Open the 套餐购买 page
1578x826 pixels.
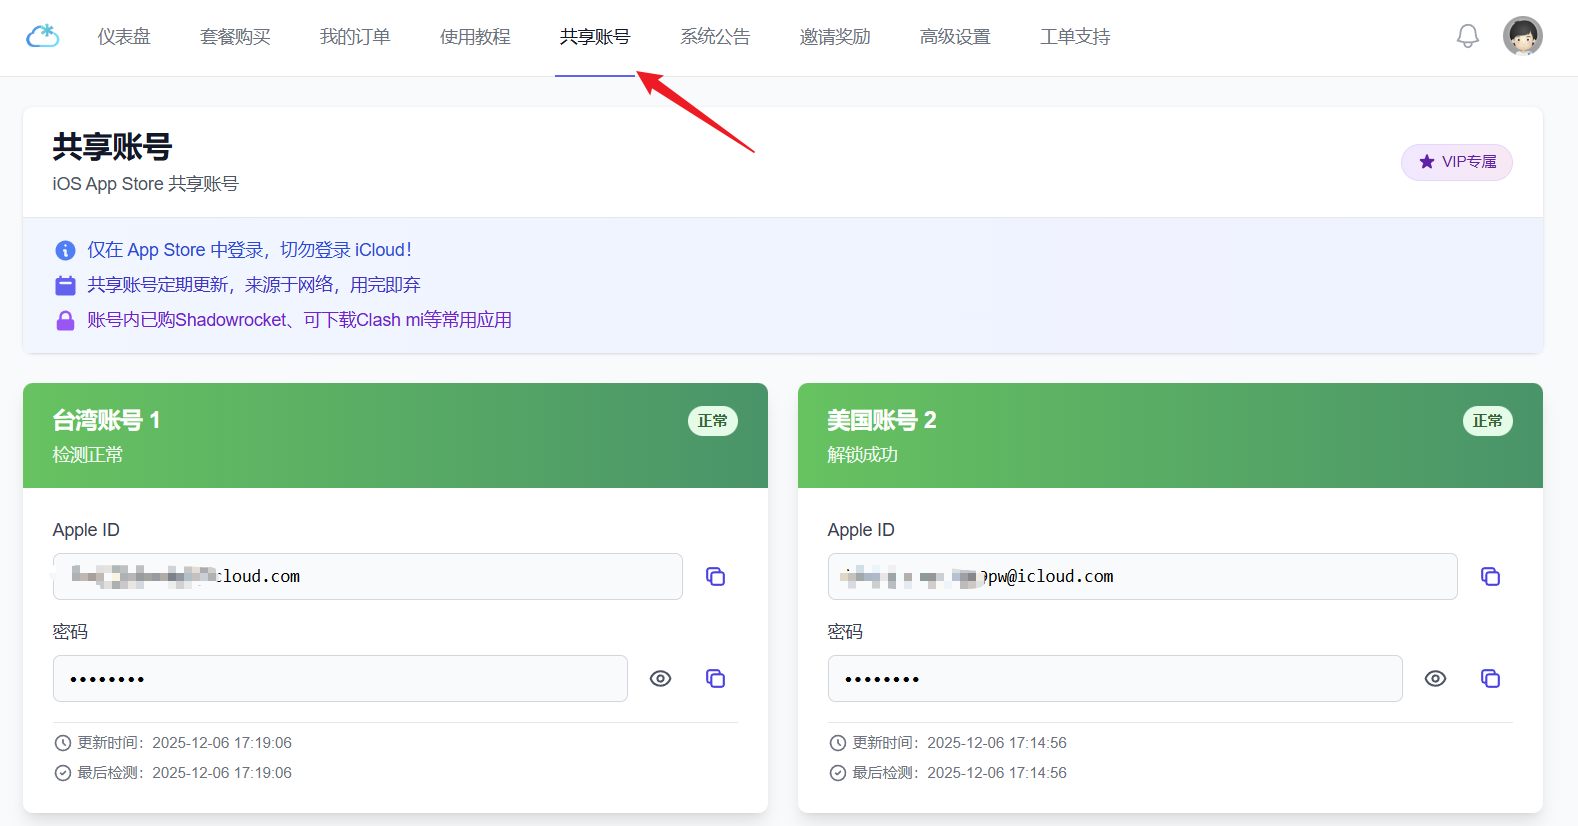235,37
